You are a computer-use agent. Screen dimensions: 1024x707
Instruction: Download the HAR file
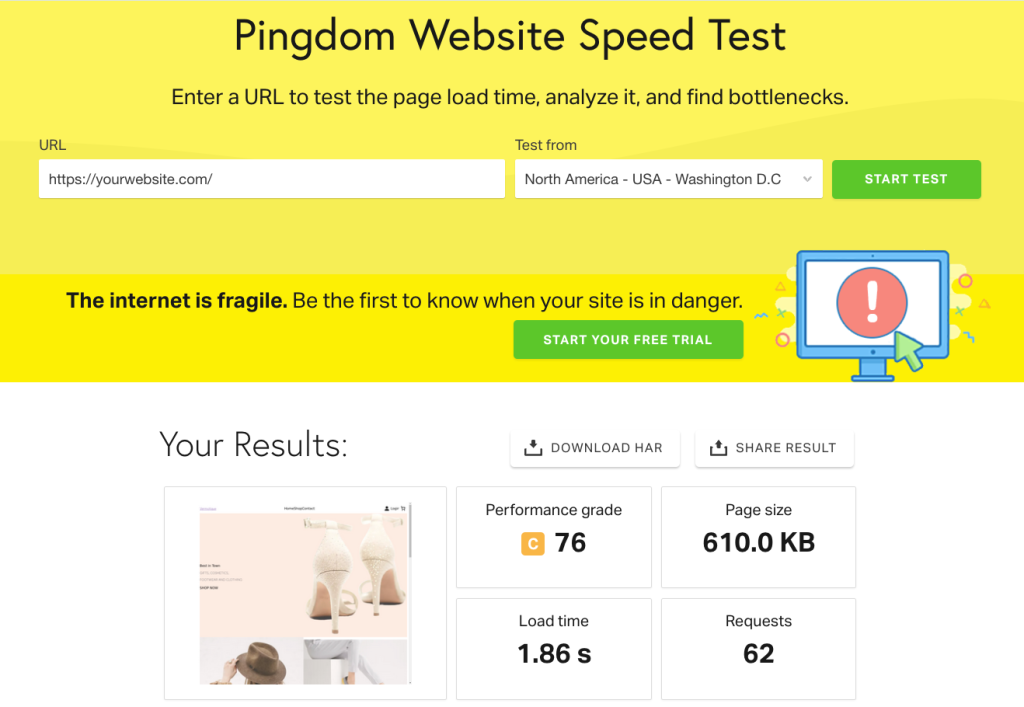594,447
